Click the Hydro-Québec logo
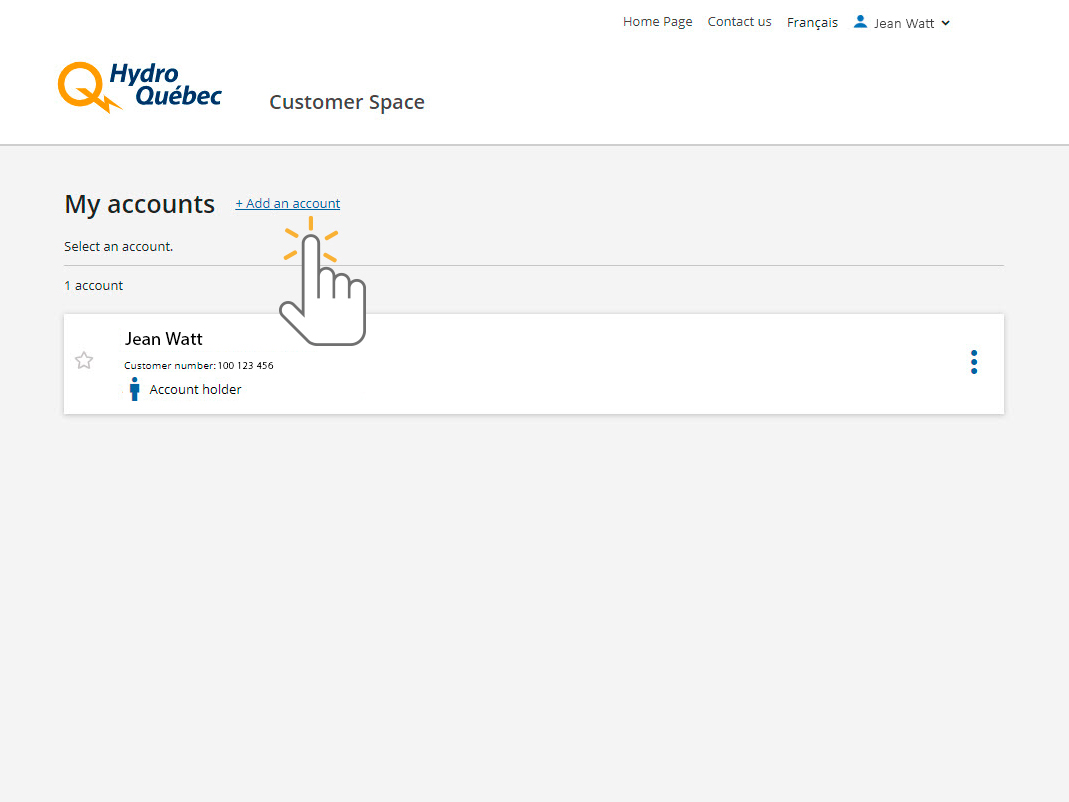 click(x=139, y=86)
